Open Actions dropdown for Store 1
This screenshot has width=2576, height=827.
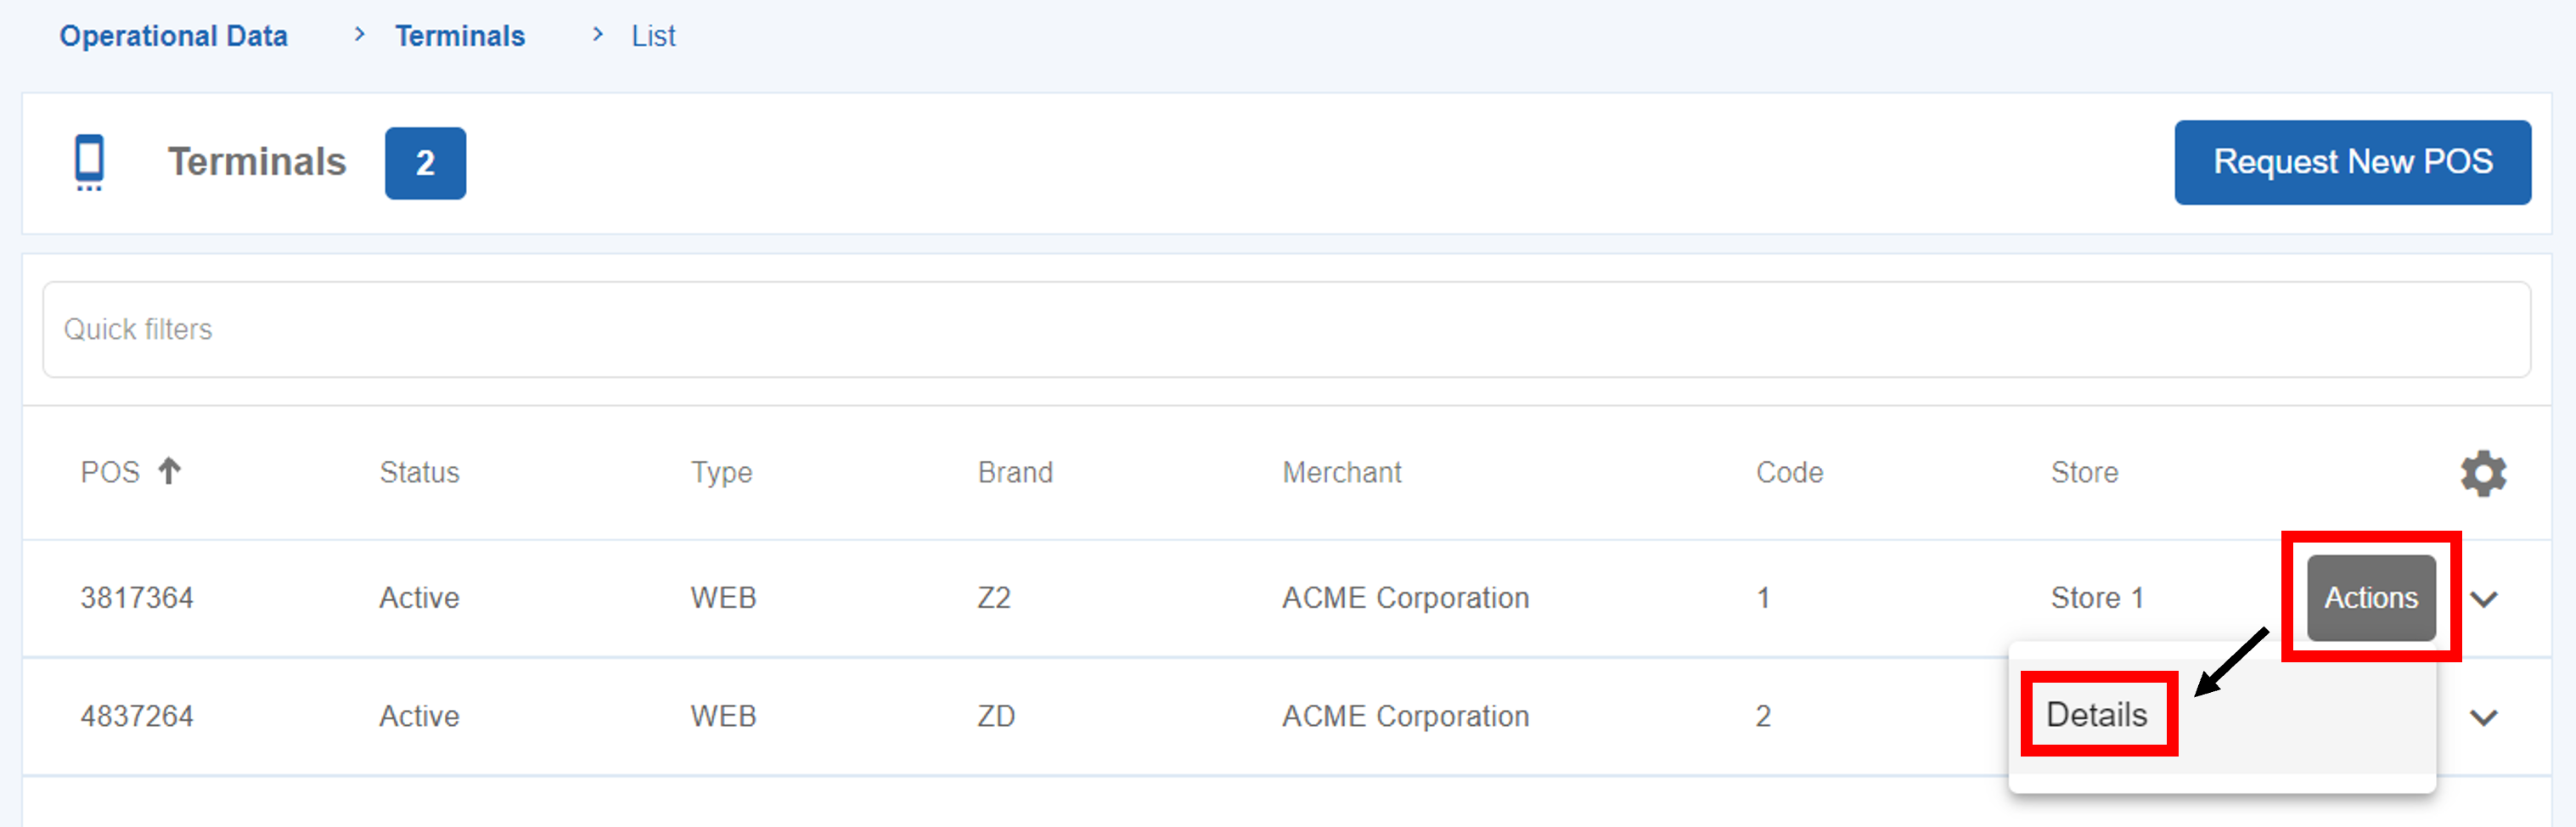click(x=2370, y=598)
